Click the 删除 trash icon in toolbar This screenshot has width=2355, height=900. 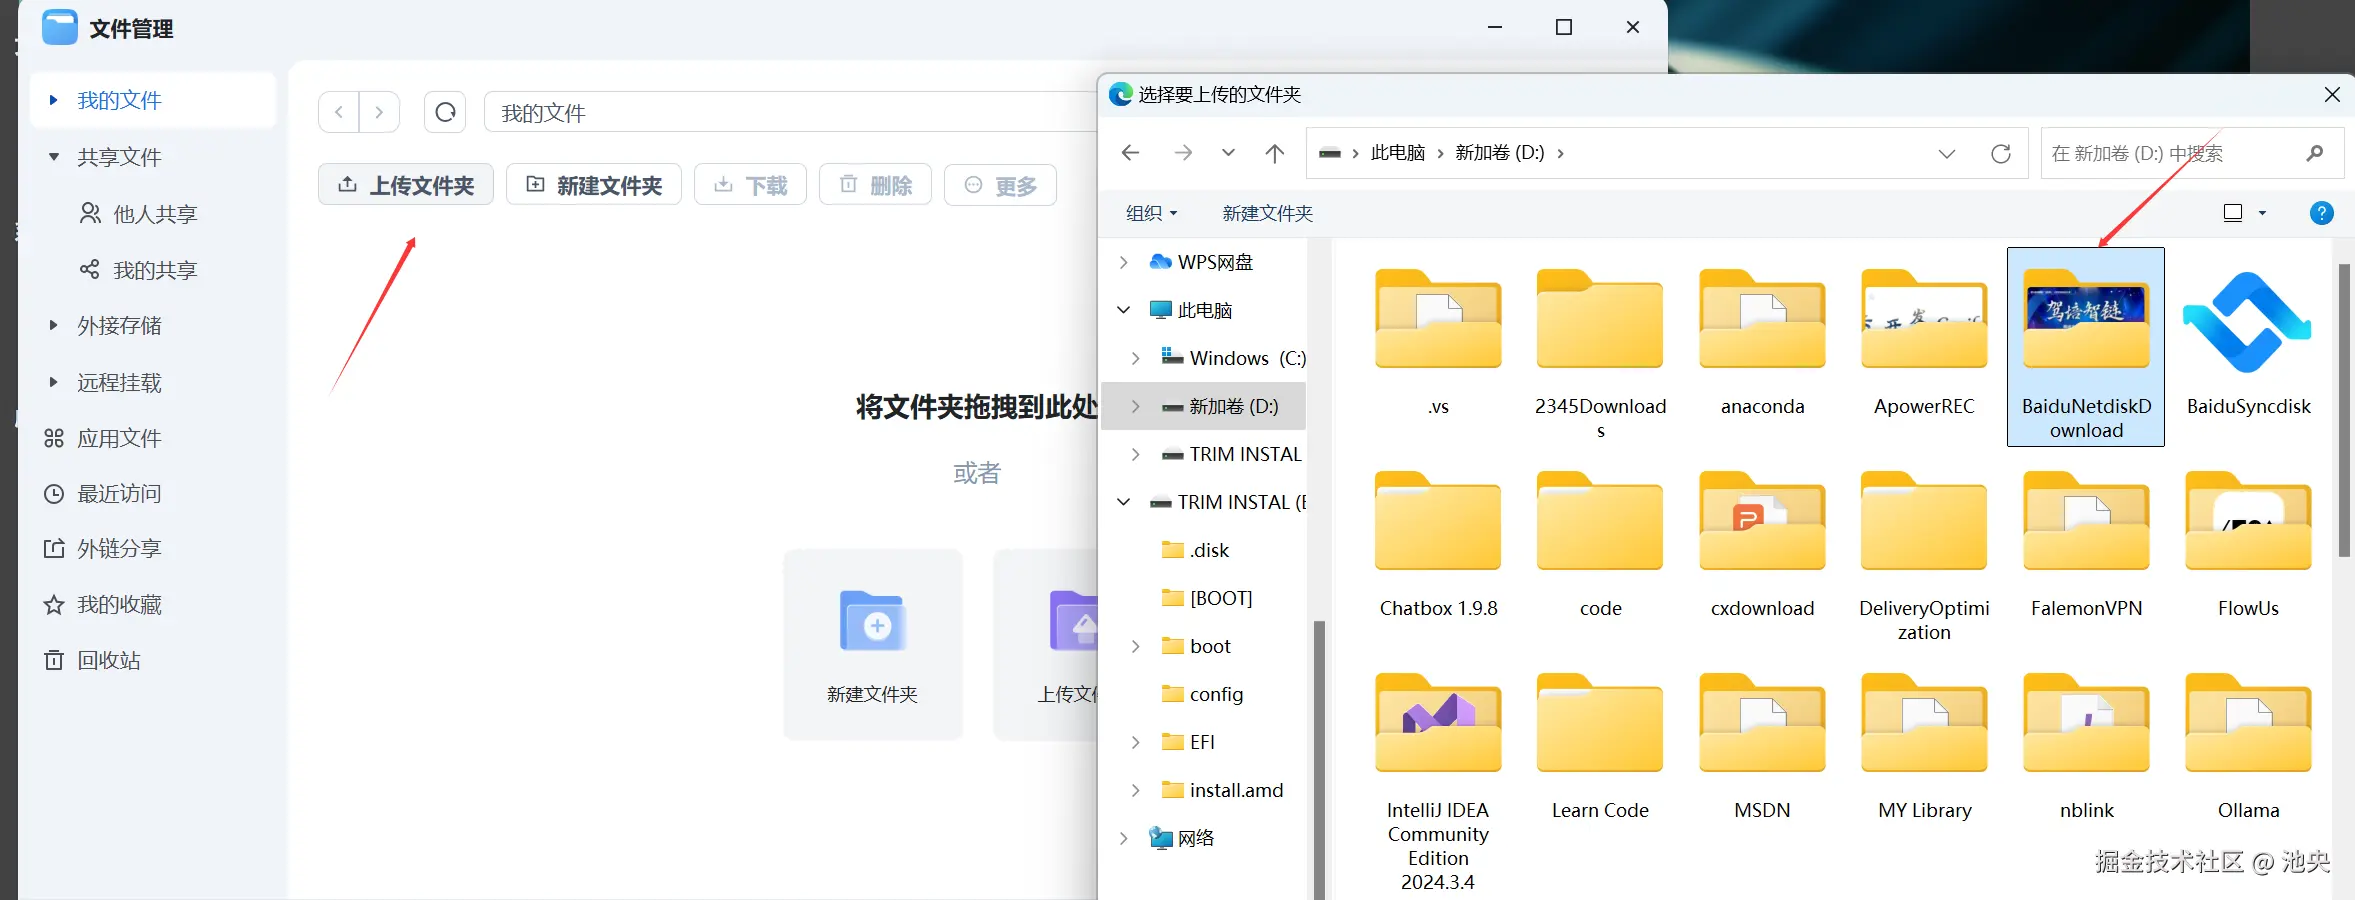coord(849,184)
